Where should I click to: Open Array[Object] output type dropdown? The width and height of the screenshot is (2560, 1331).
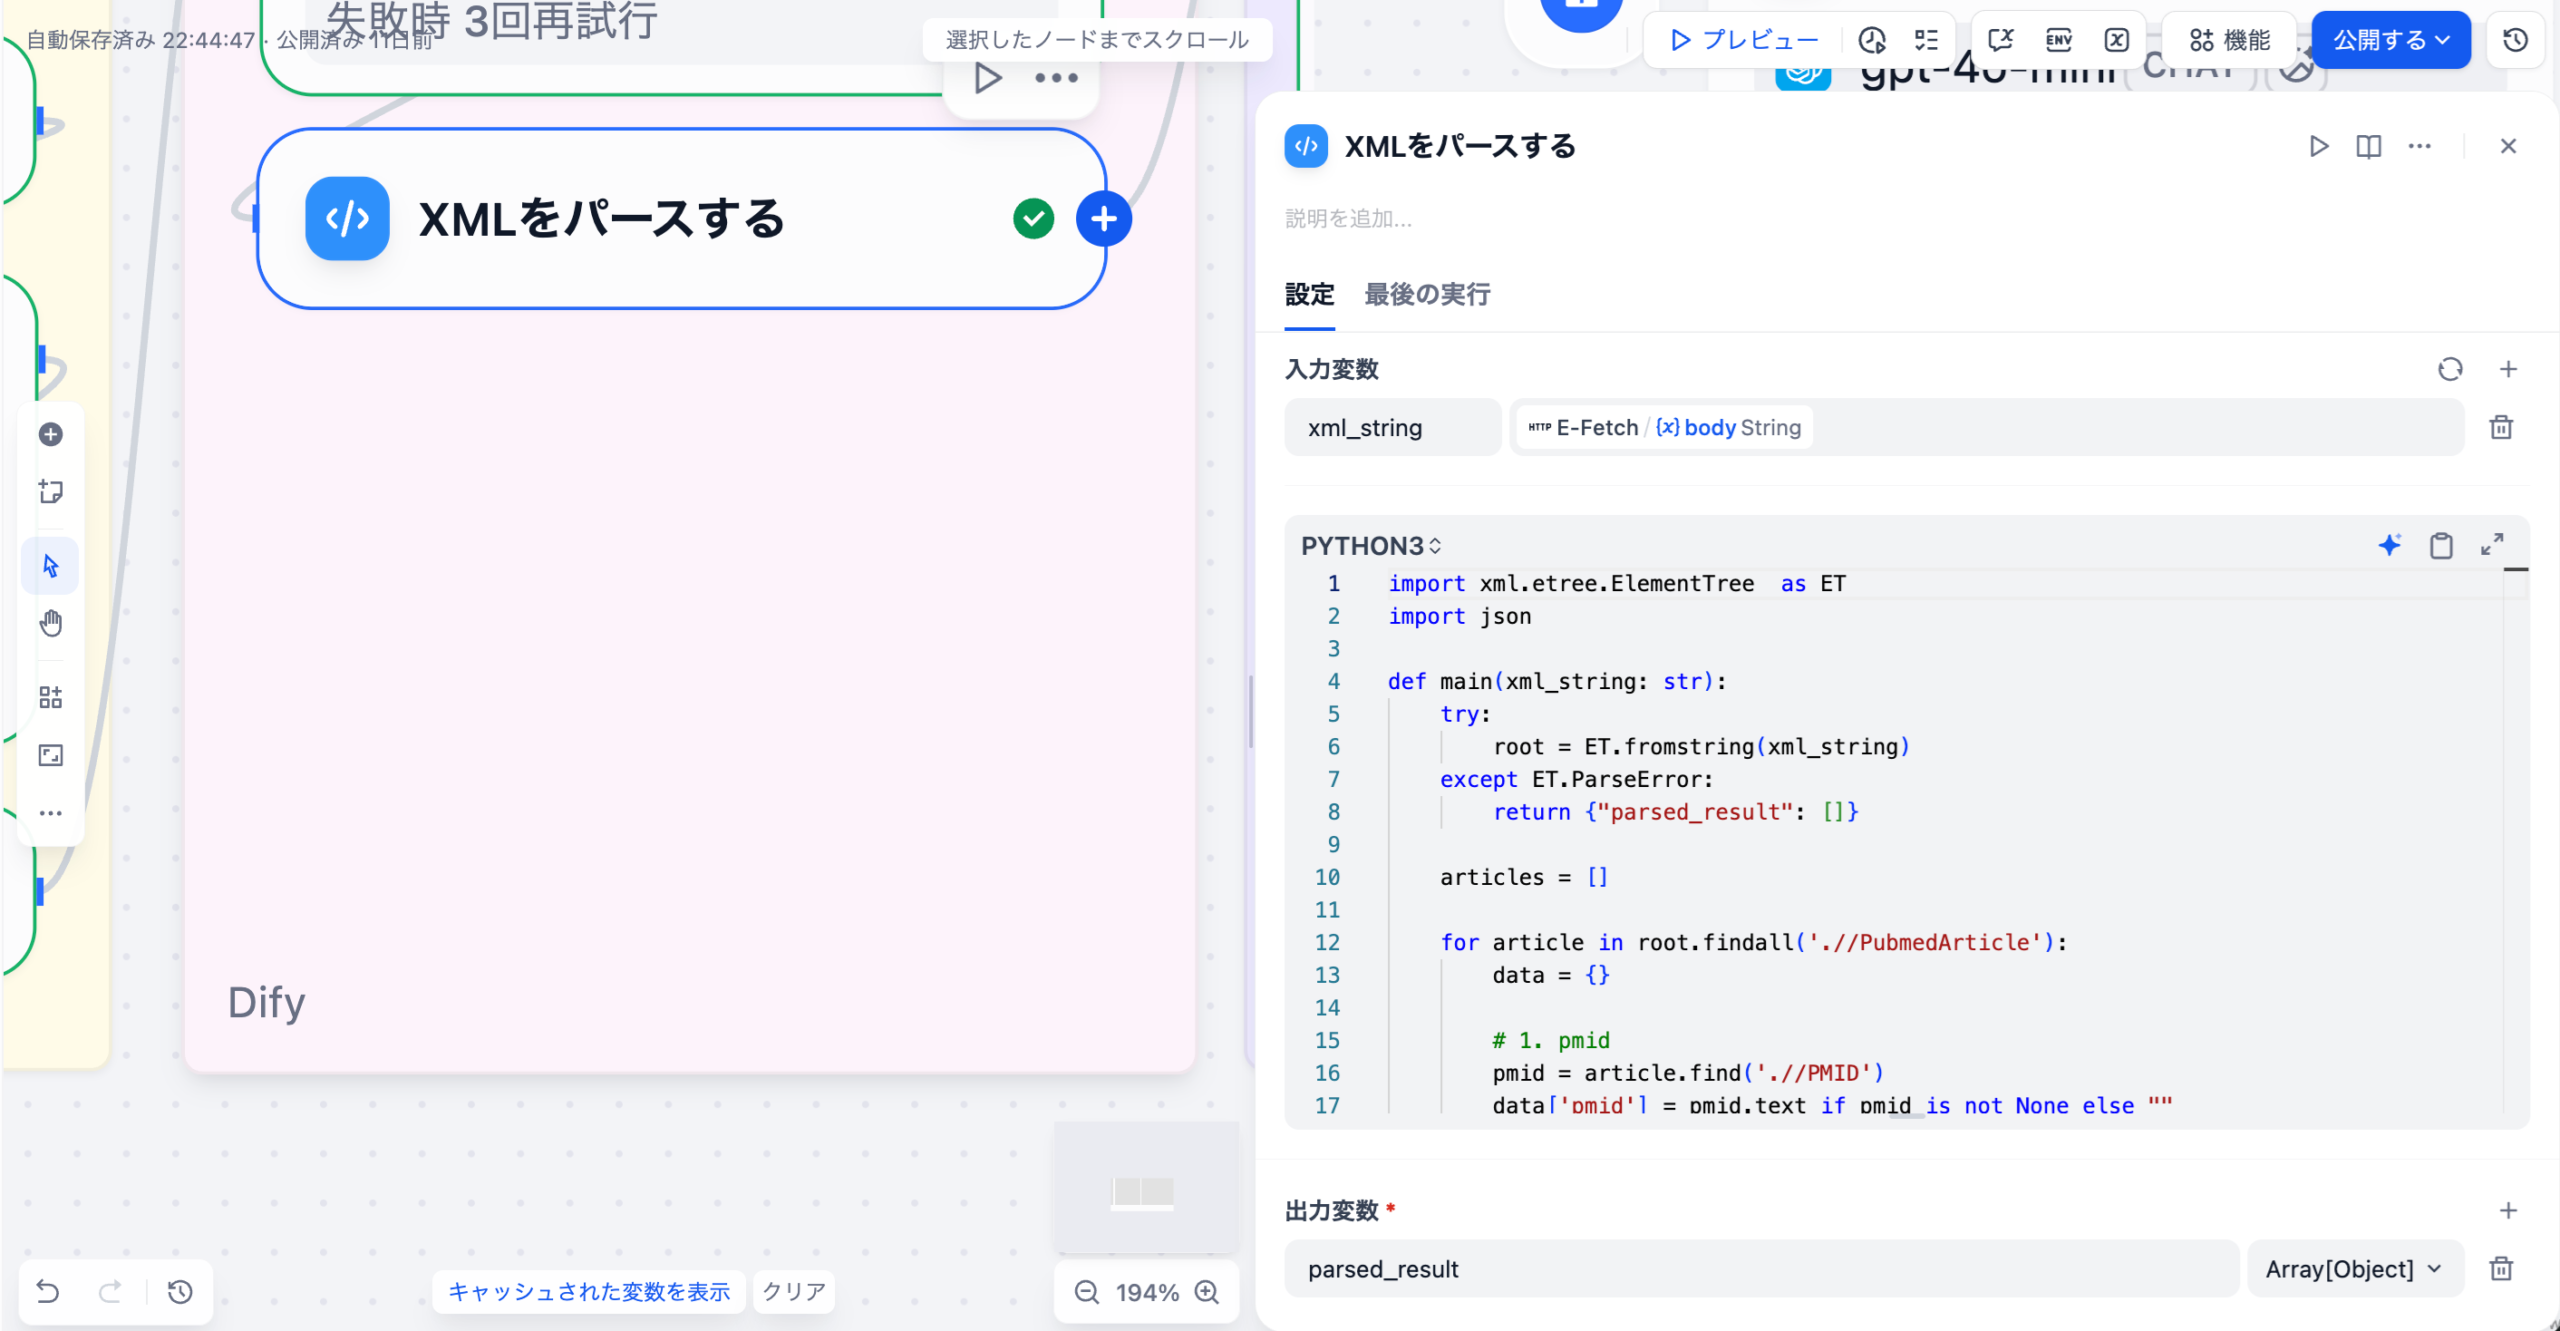(2354, 1269)
